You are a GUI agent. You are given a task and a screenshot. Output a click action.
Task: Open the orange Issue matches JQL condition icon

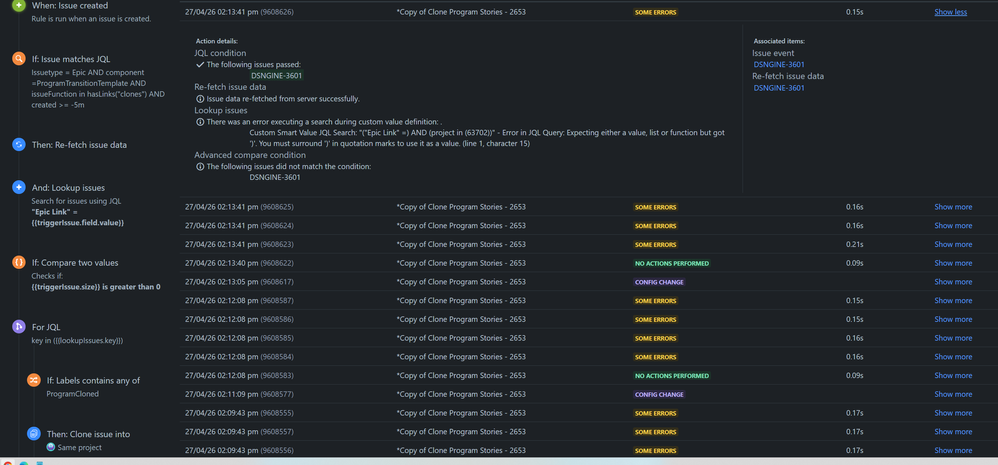tap(18, 59)
